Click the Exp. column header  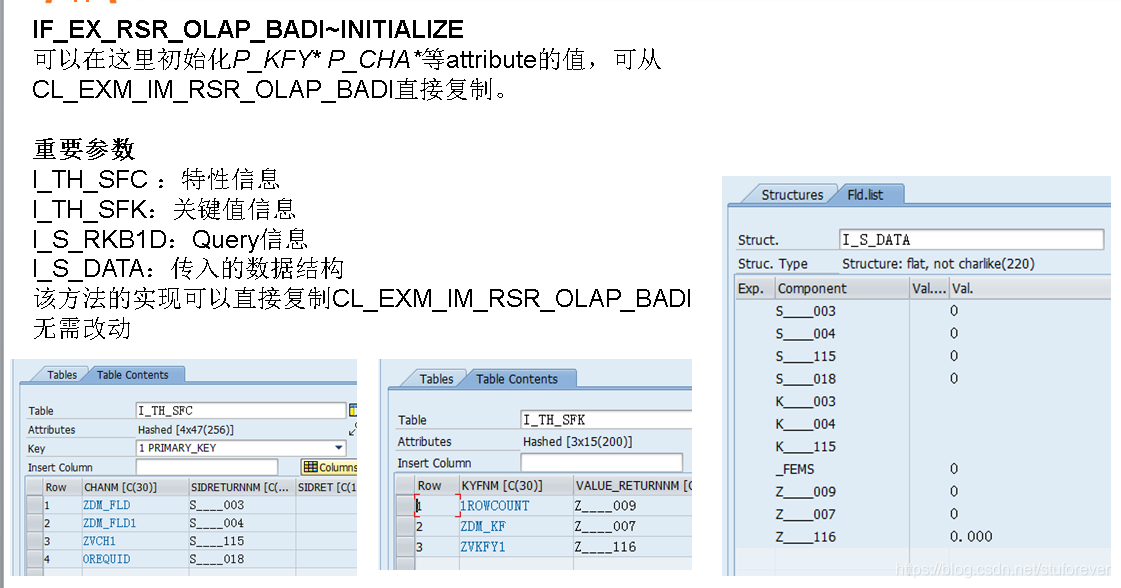tap(754, 288)
